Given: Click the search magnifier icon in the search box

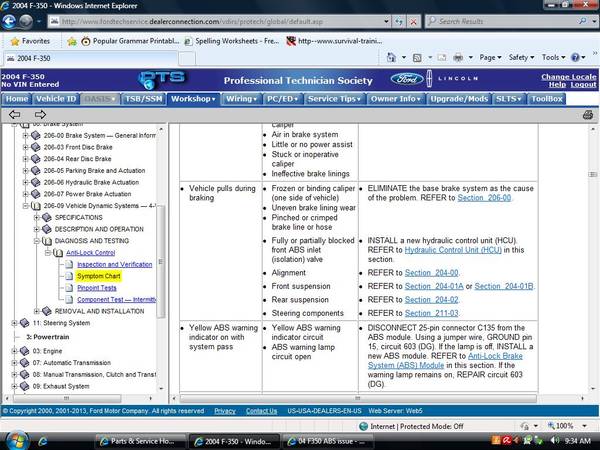Looking at the screenshot, I should pos(582,21).
